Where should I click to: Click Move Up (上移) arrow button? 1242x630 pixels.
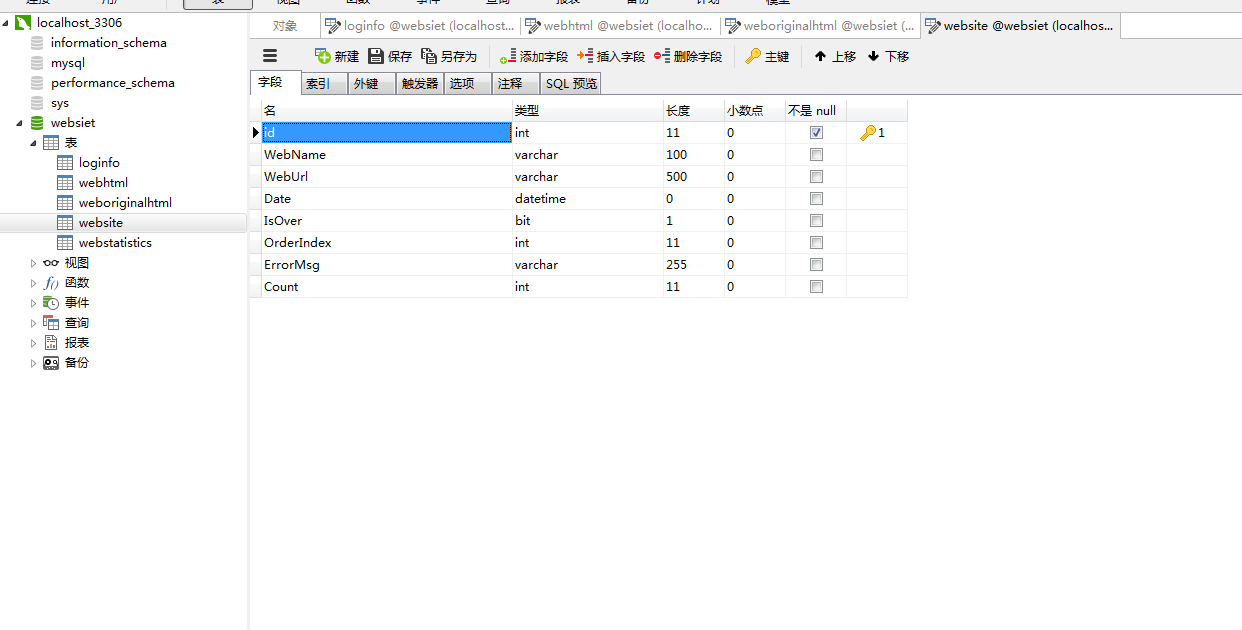835,56
